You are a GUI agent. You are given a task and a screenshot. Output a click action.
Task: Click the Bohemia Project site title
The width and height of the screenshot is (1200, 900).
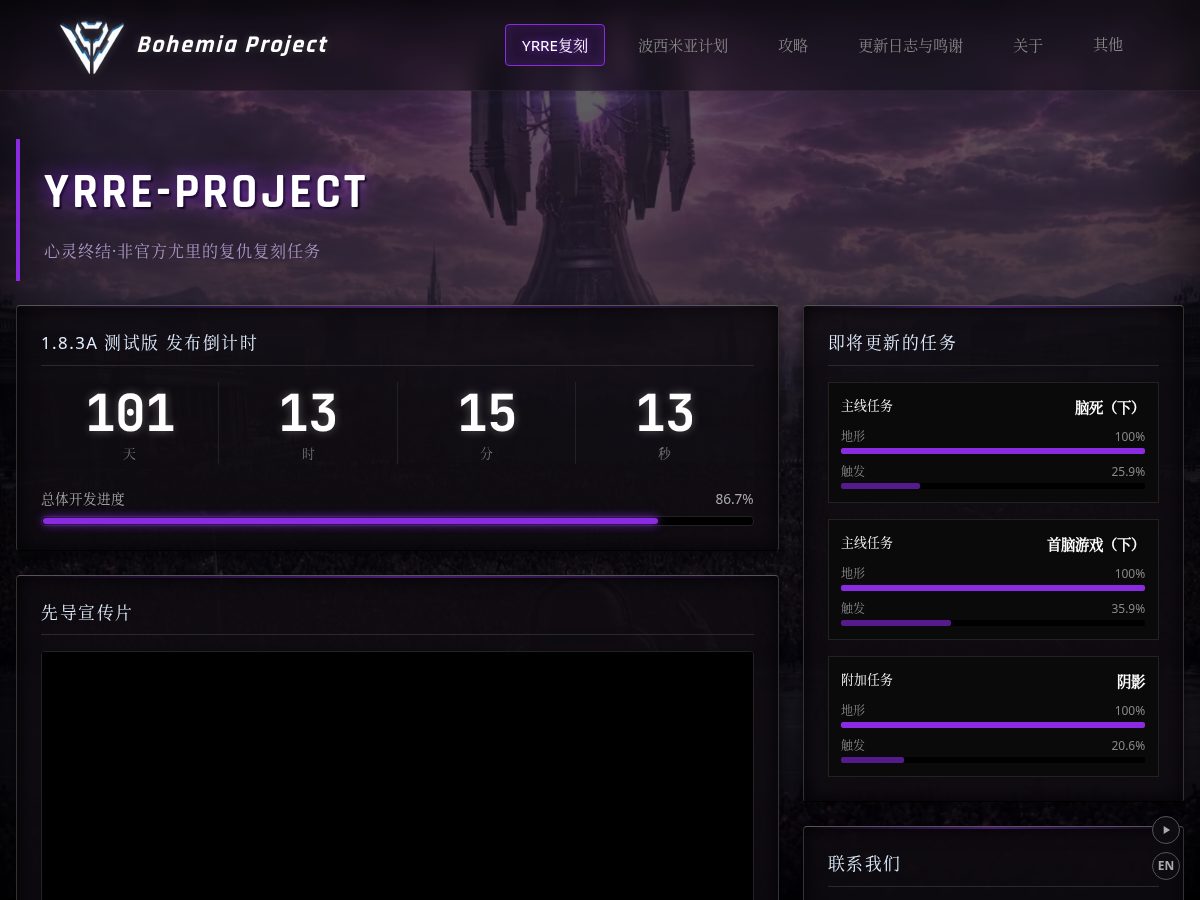232,44
